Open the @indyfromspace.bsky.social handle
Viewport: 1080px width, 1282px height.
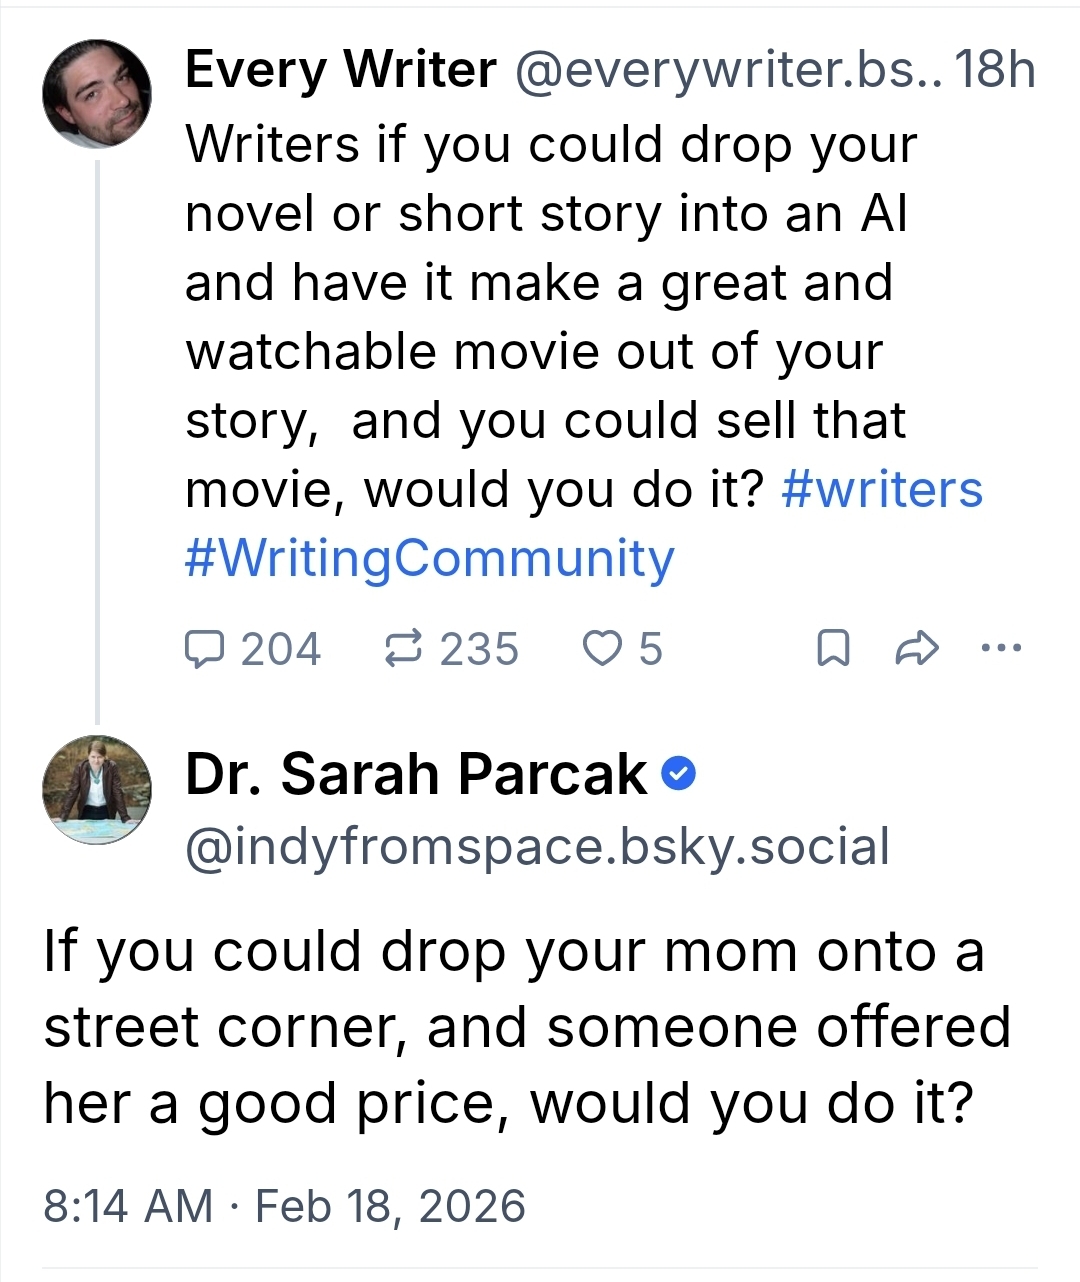pos(537,846)
